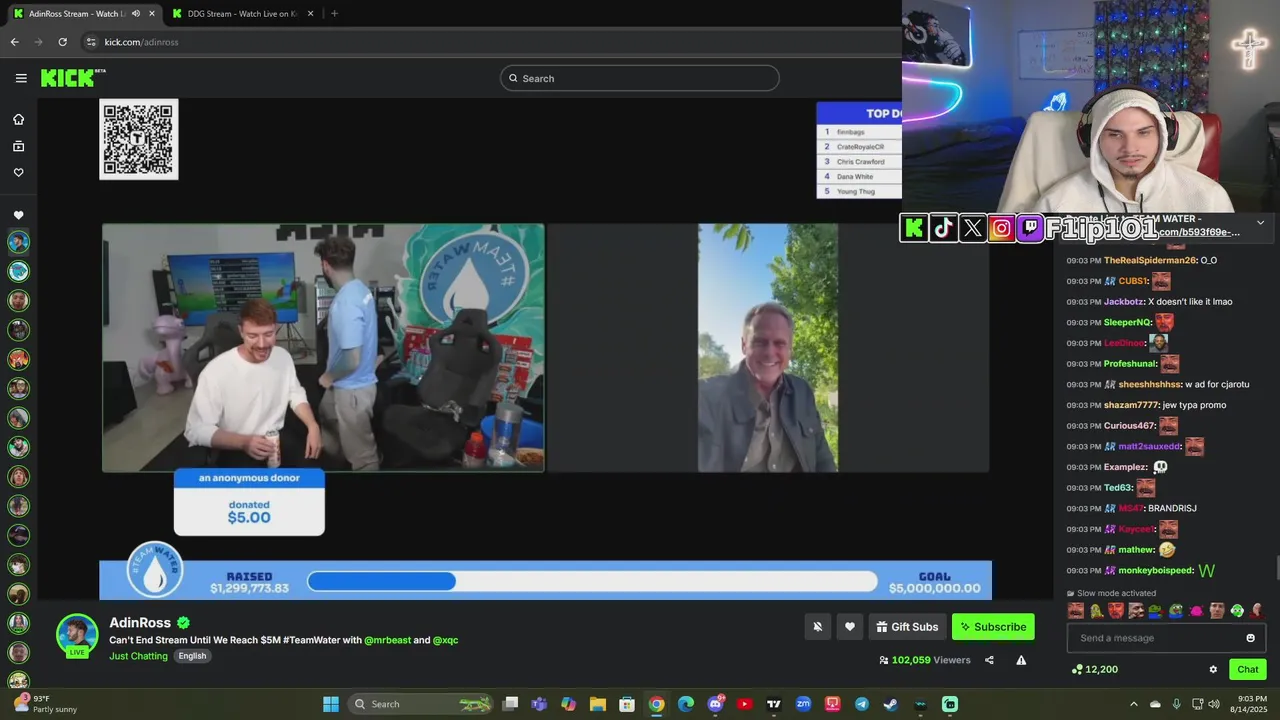Open Steam from the taskbar
Screen dimensions: 1280x720
891,704
